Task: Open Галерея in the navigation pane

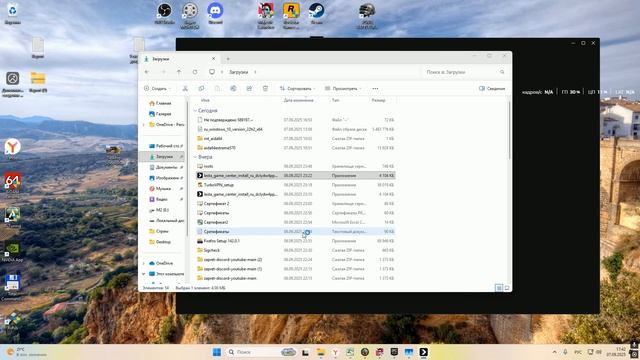Action: click(160, 114)
